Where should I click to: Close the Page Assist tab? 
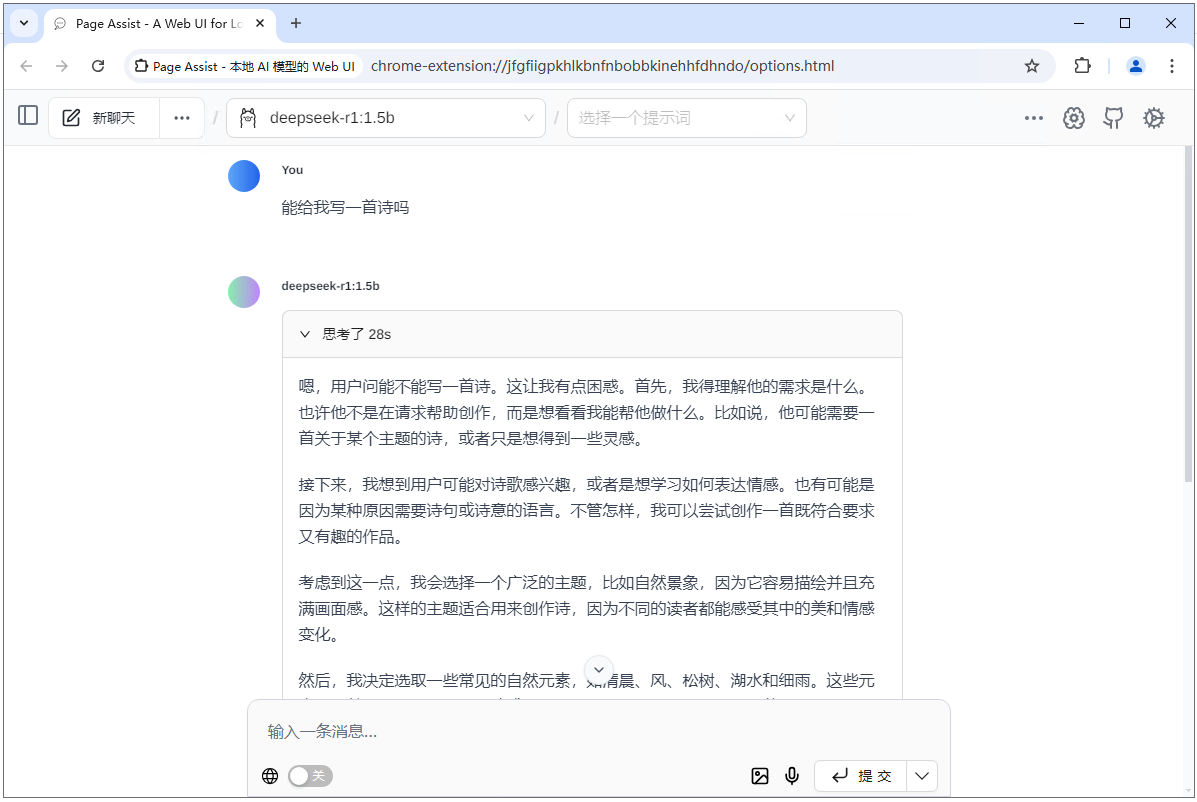pos(260,24)
